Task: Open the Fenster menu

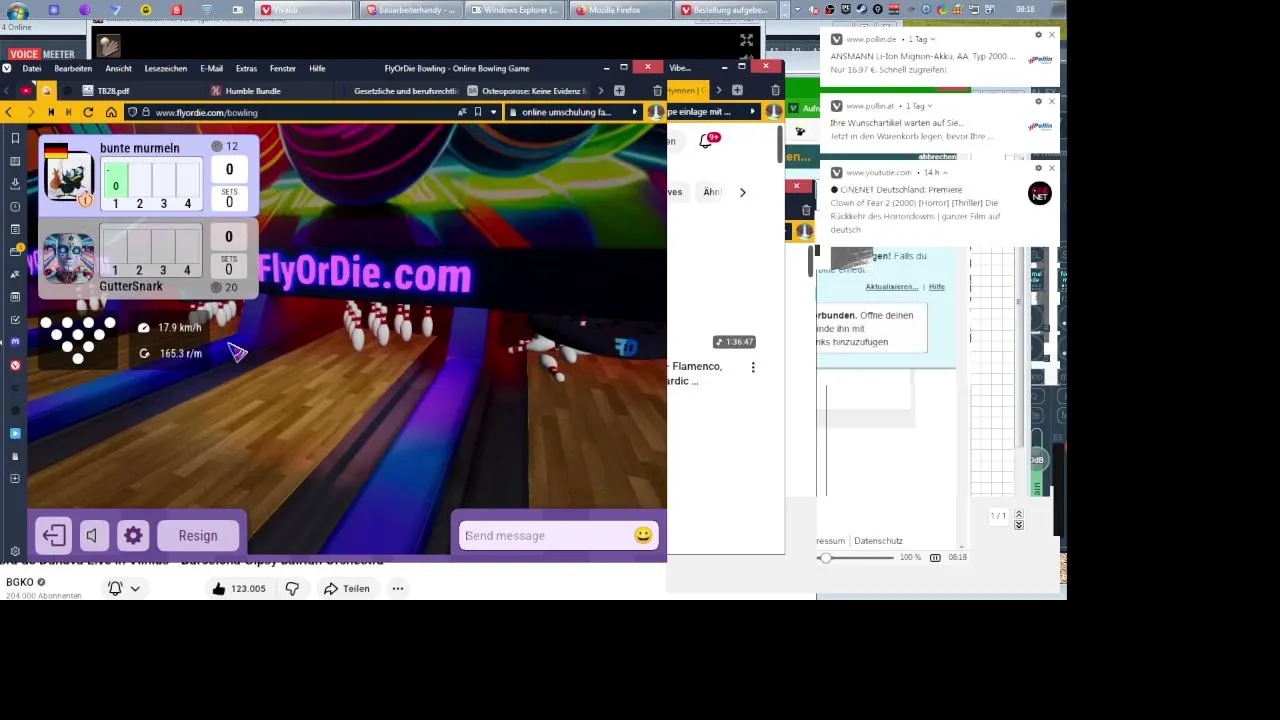Action: click(x=282, y=68)
